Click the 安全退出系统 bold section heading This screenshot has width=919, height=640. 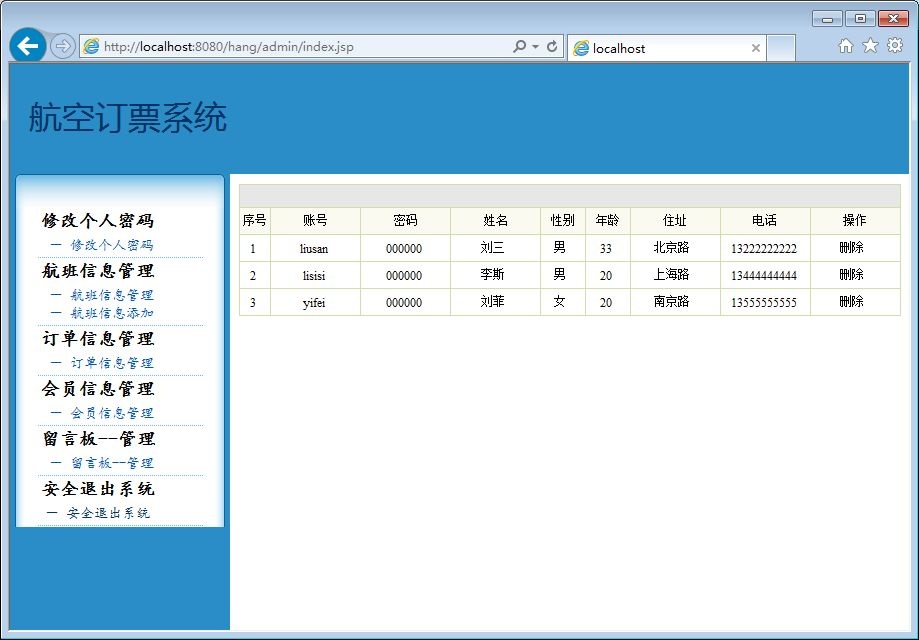(98, 488)
